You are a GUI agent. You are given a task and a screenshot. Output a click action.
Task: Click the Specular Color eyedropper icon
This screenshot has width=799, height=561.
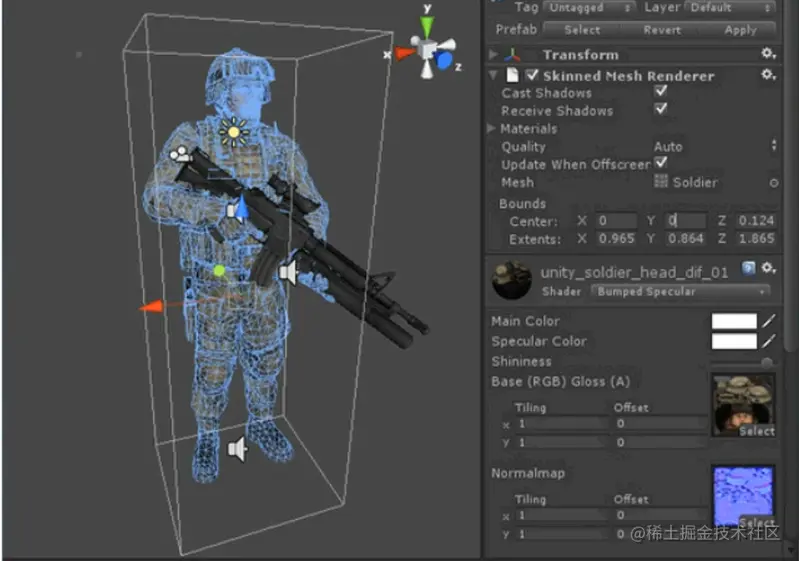point(769,341)
